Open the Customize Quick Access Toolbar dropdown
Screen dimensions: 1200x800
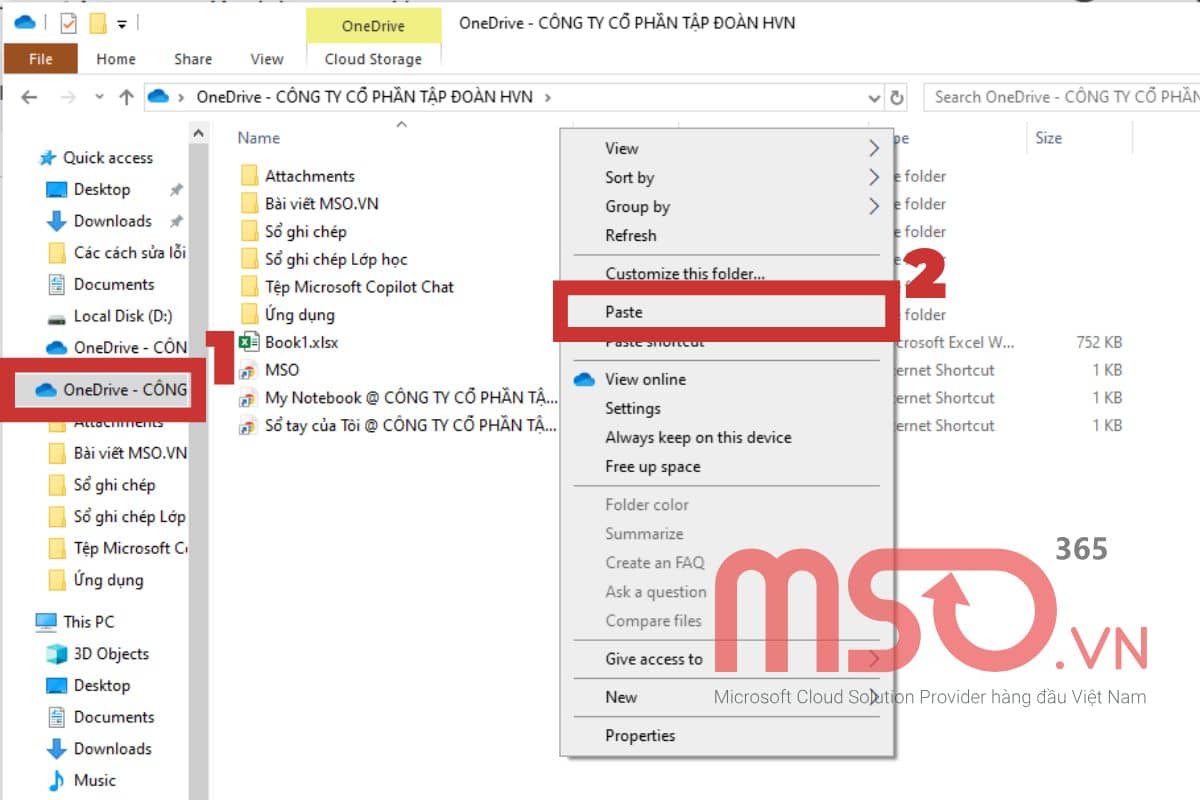[121, 22]
